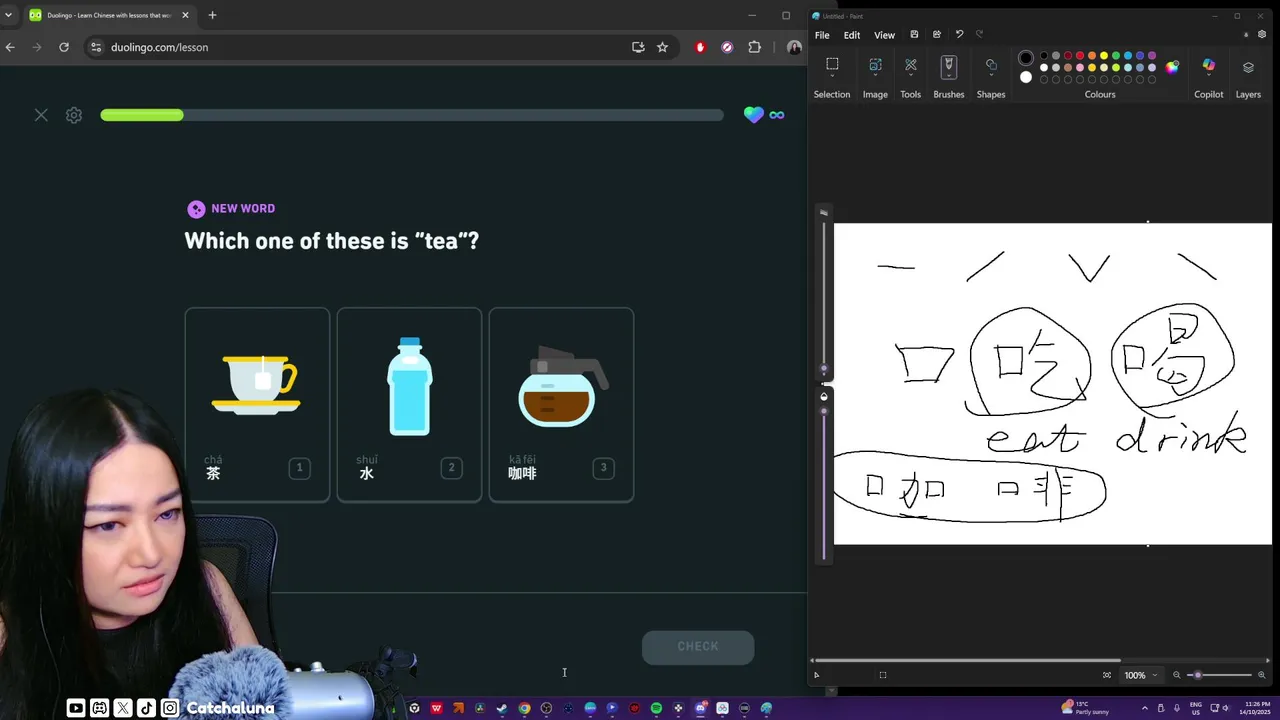Open the File menu in Paint

[x=822, y=35]
